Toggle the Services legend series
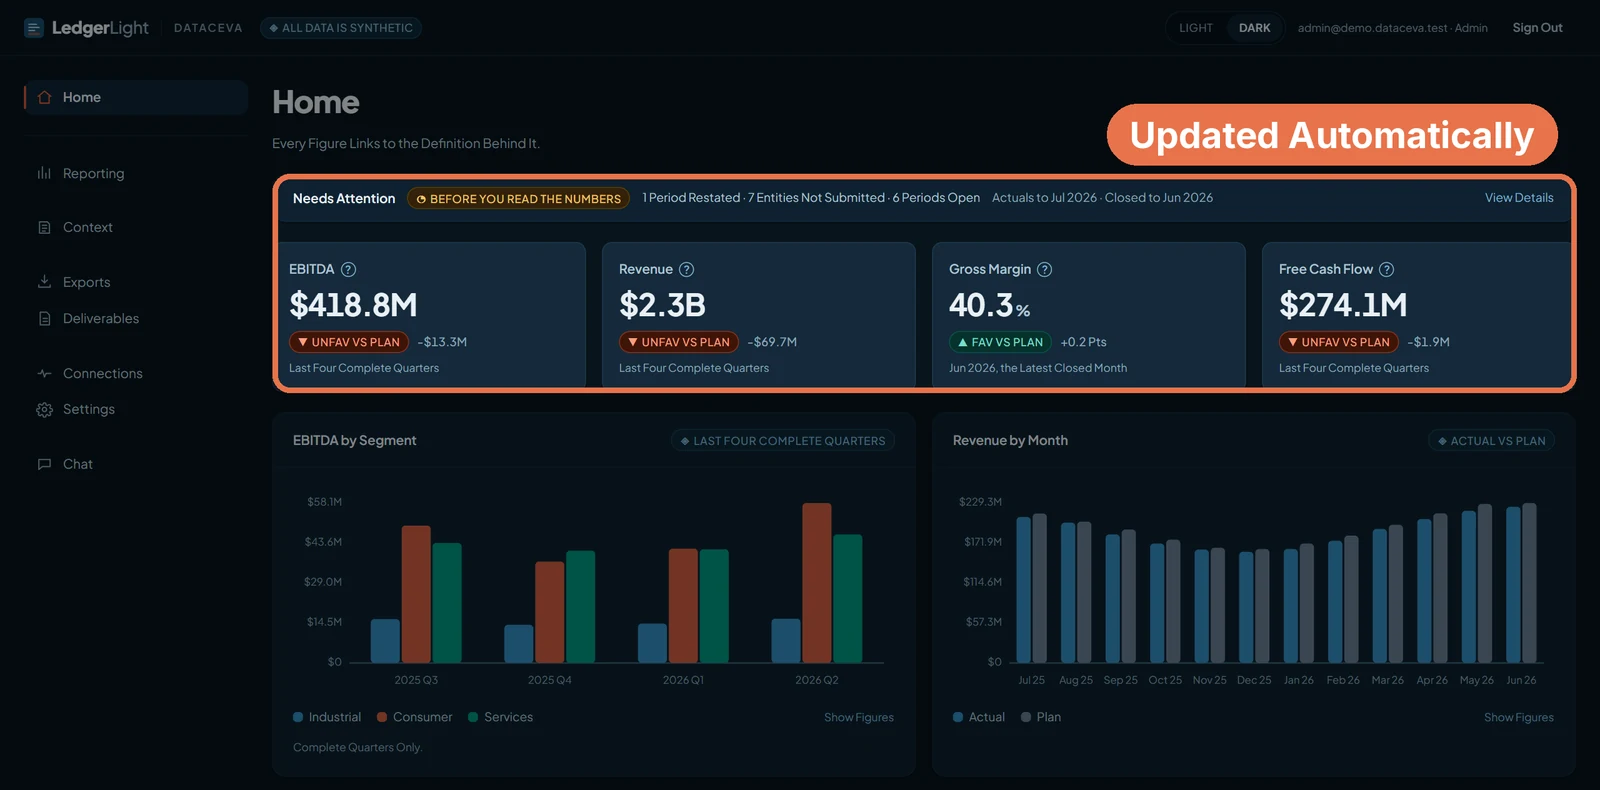Viewport: 1600px width, 790px height. click(x=500, y=717)
